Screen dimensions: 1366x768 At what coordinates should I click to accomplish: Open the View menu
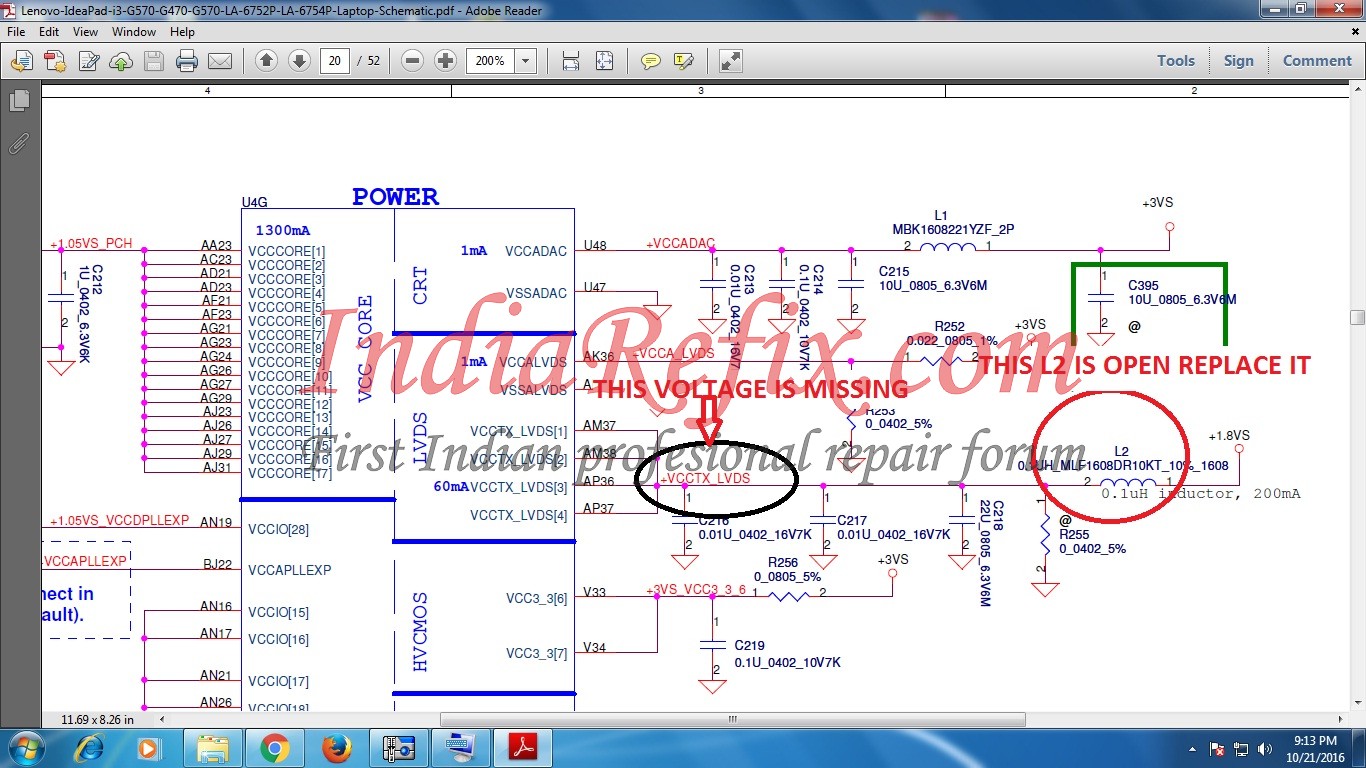(85, 32)
